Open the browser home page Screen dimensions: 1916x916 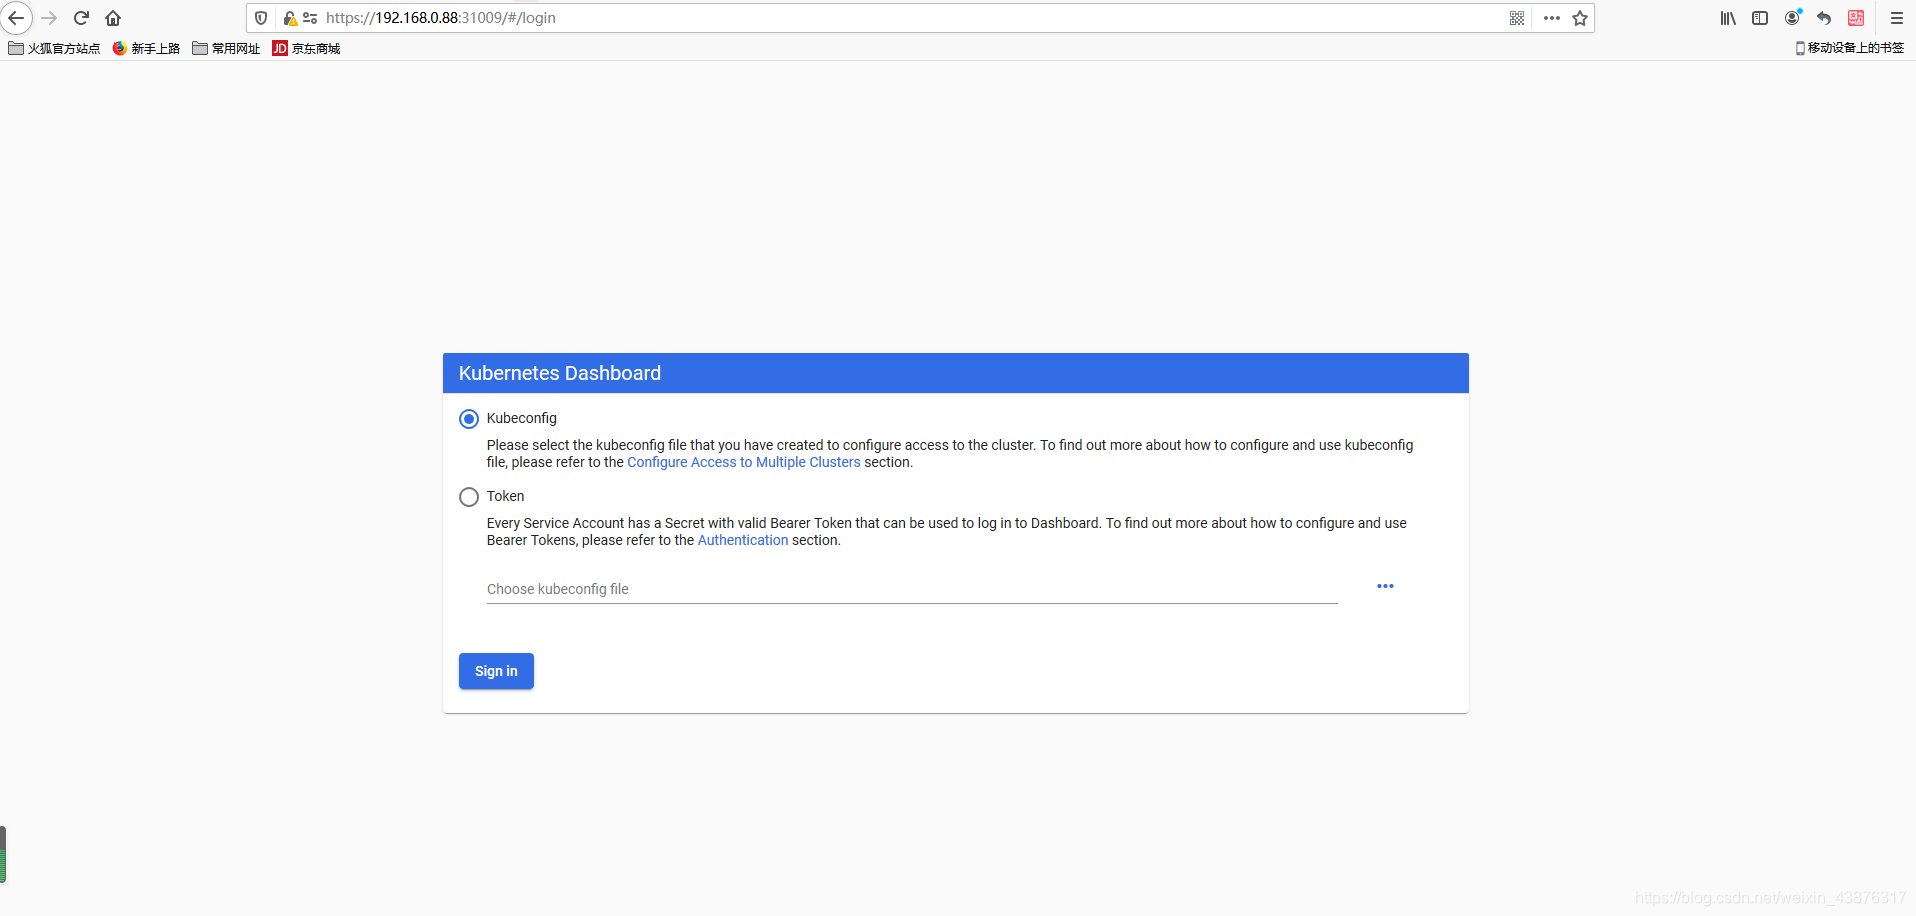point(113,18)
